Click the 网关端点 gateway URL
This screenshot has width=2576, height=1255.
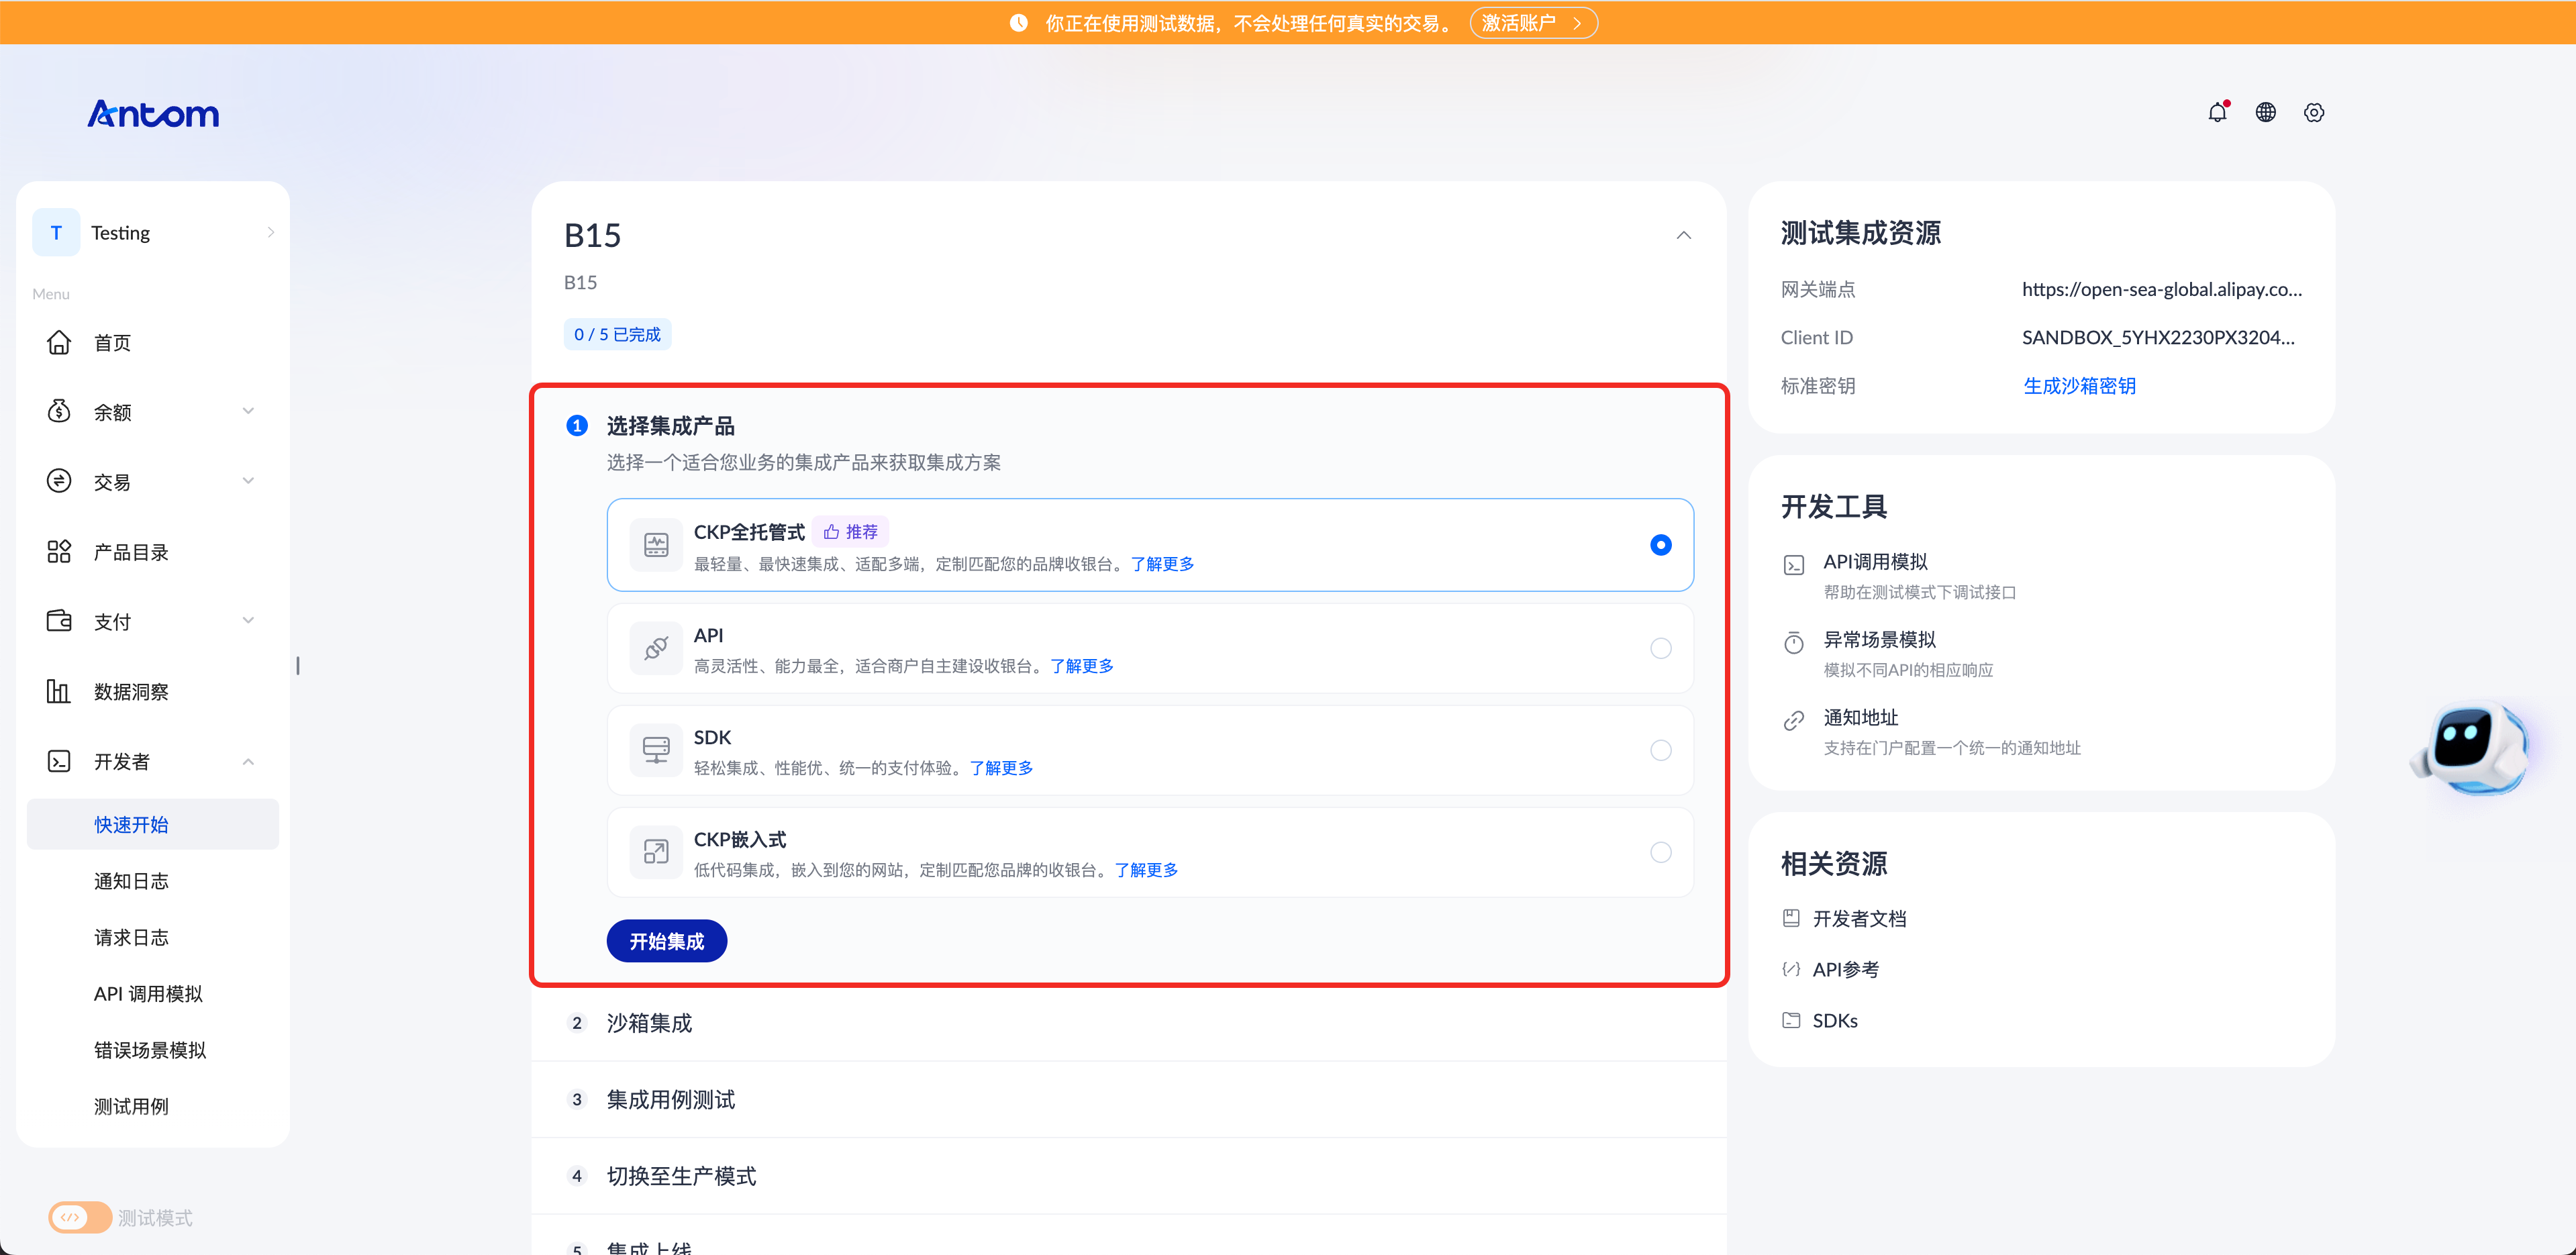click(2162, 289)
